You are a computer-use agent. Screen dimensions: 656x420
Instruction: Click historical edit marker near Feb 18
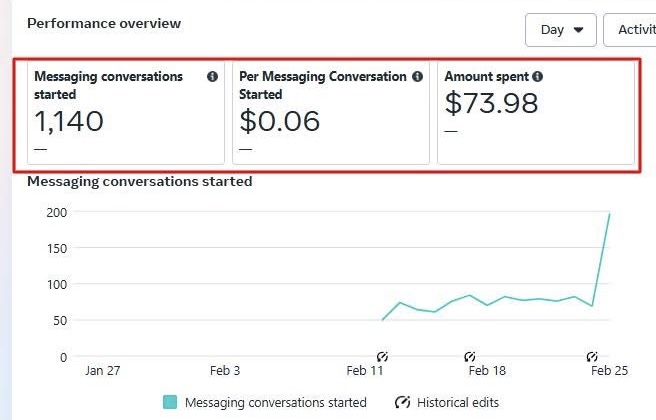pyautogui.click(x=470, y=356)
